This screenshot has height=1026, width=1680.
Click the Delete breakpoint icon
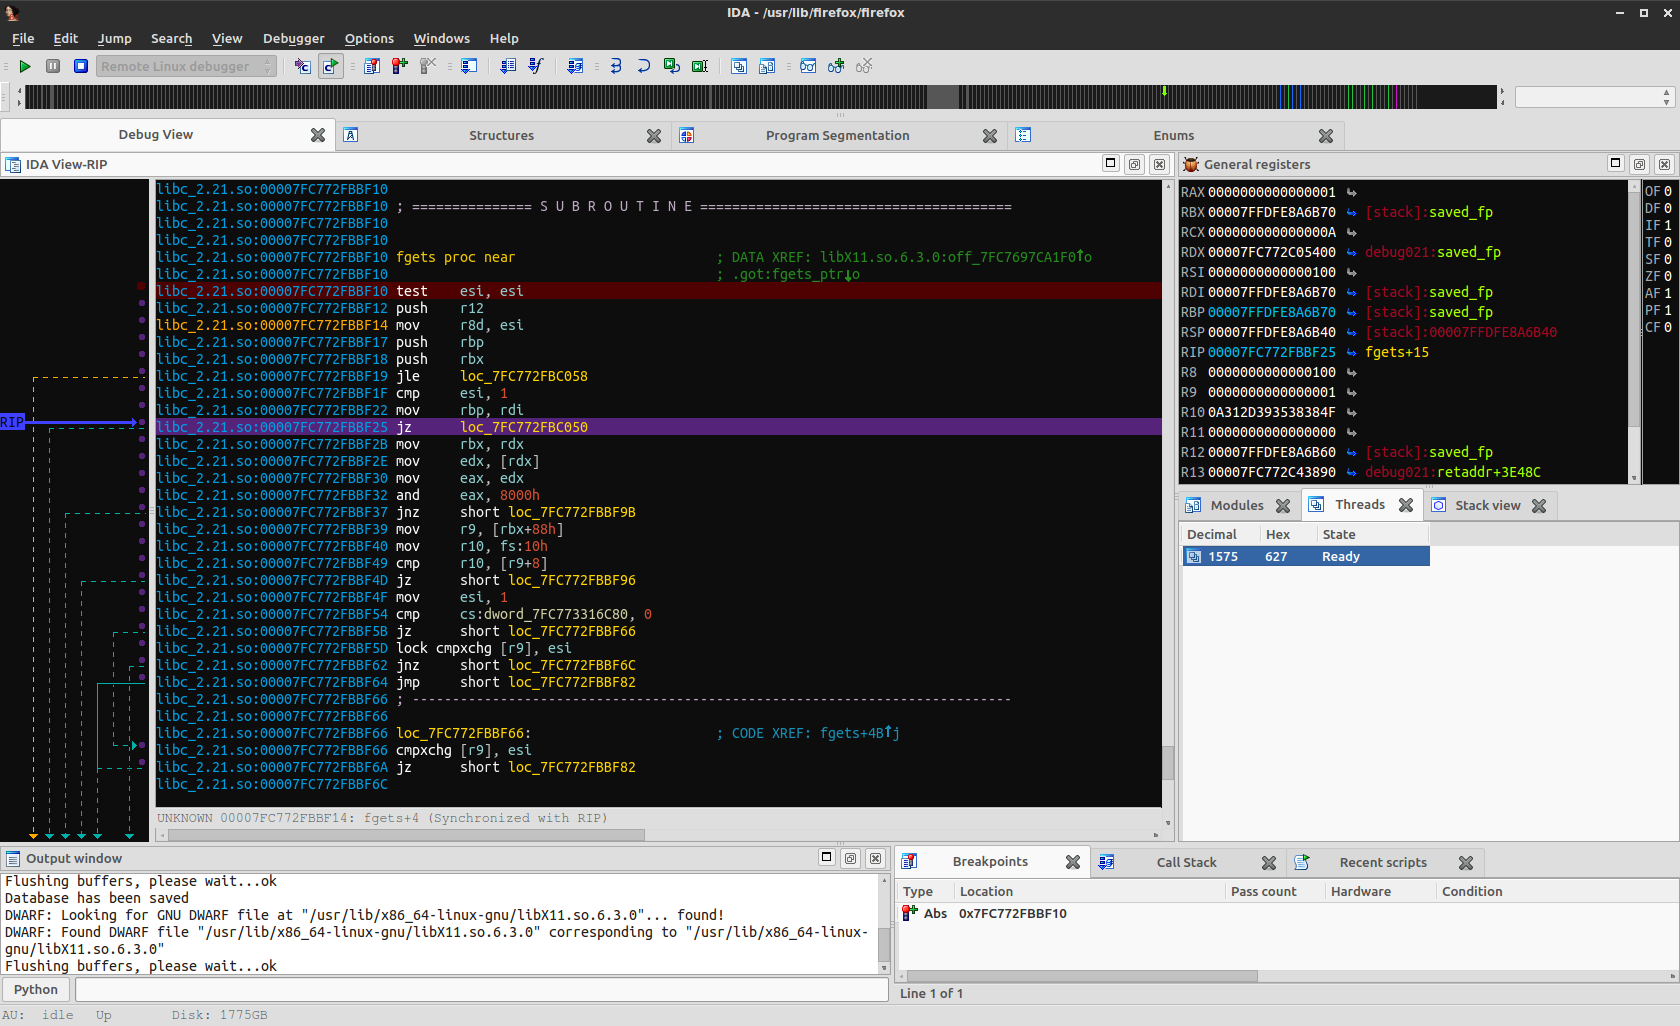click(x=428, y=66)
